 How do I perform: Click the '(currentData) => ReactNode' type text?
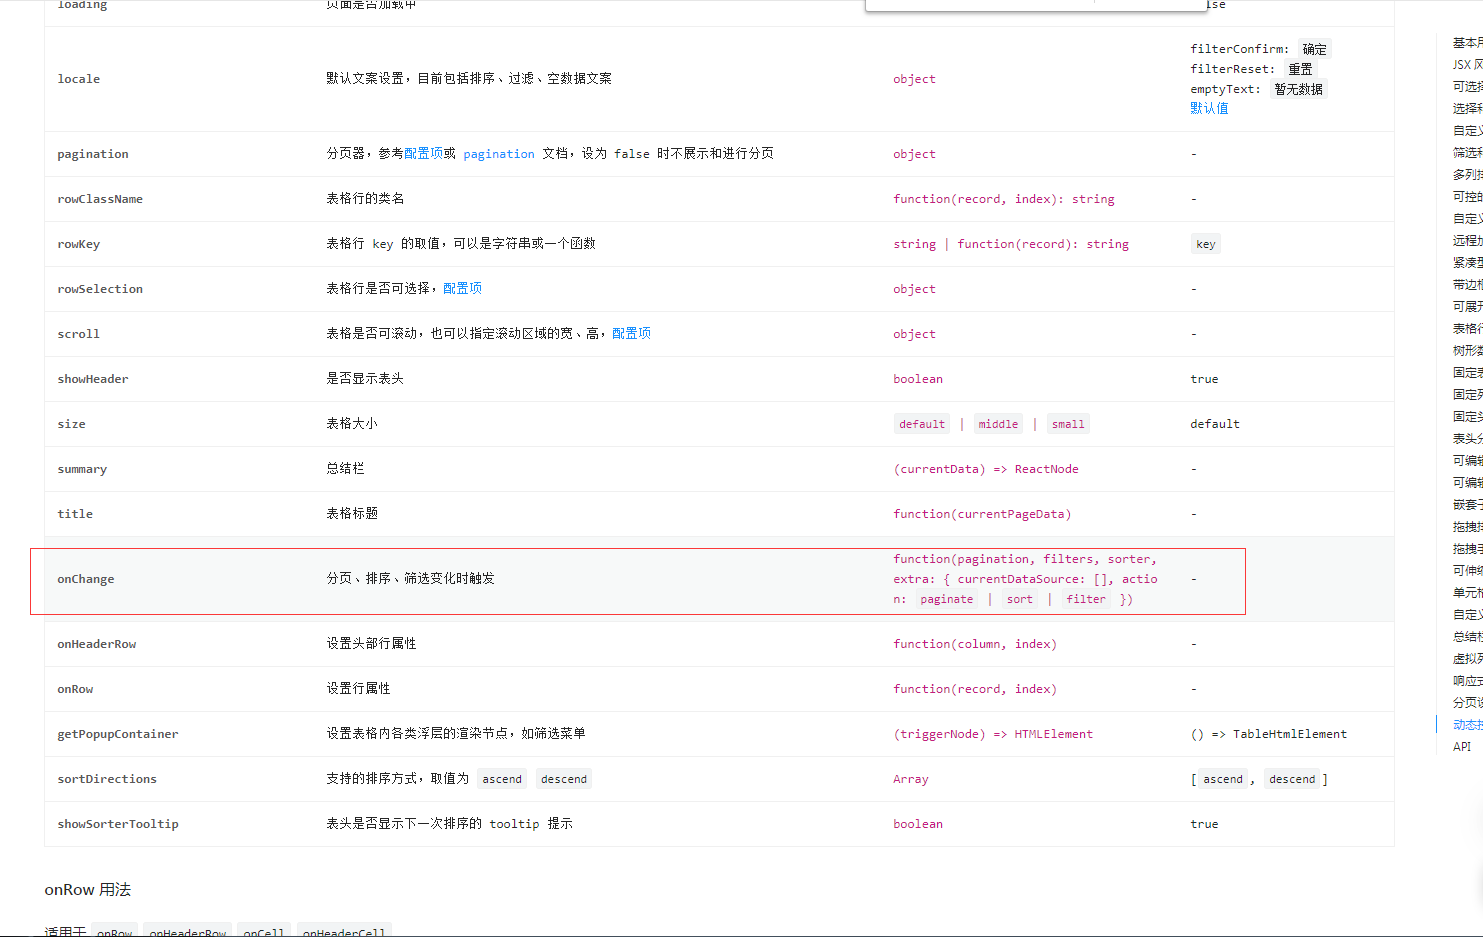click(x=986, y=469)
